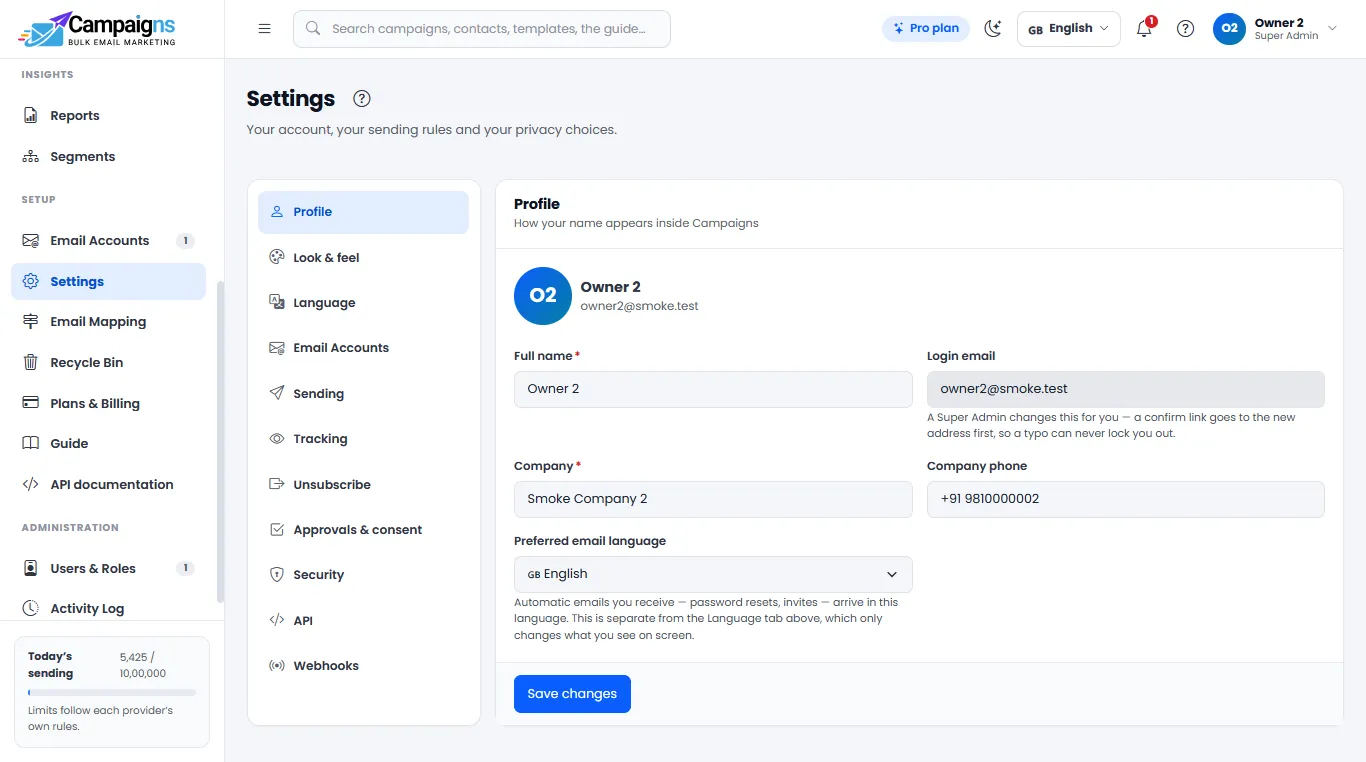Click the help icon beside Settings title
Viewport: 1366px width, 762px height.
[362, 98]
